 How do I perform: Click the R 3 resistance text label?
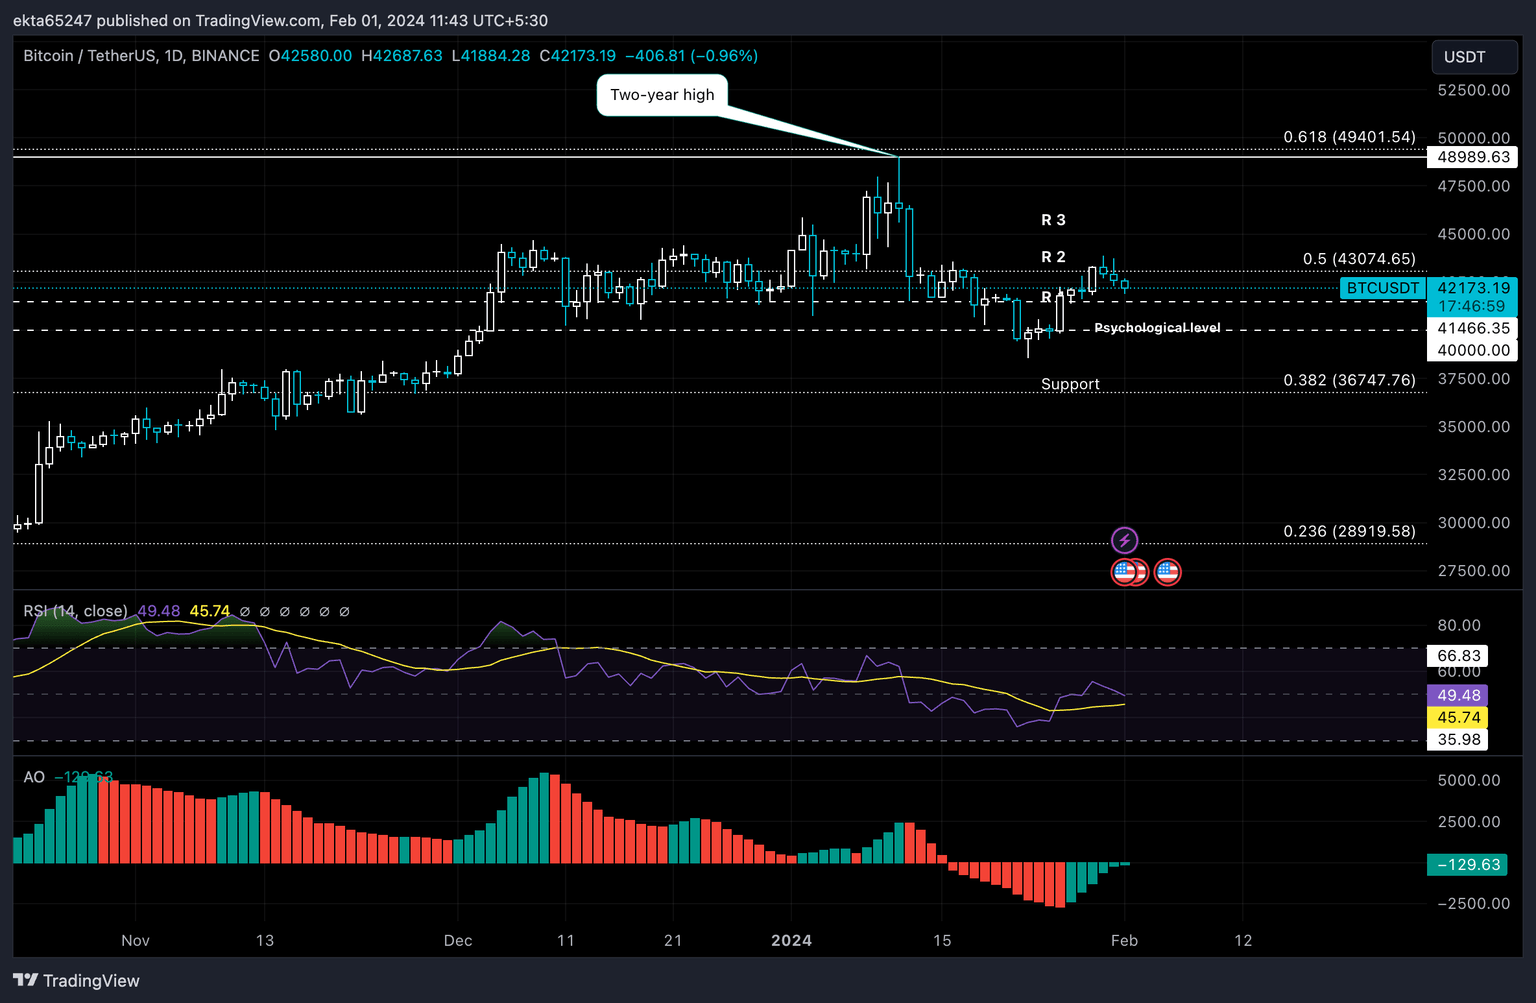coord(1053,220)
